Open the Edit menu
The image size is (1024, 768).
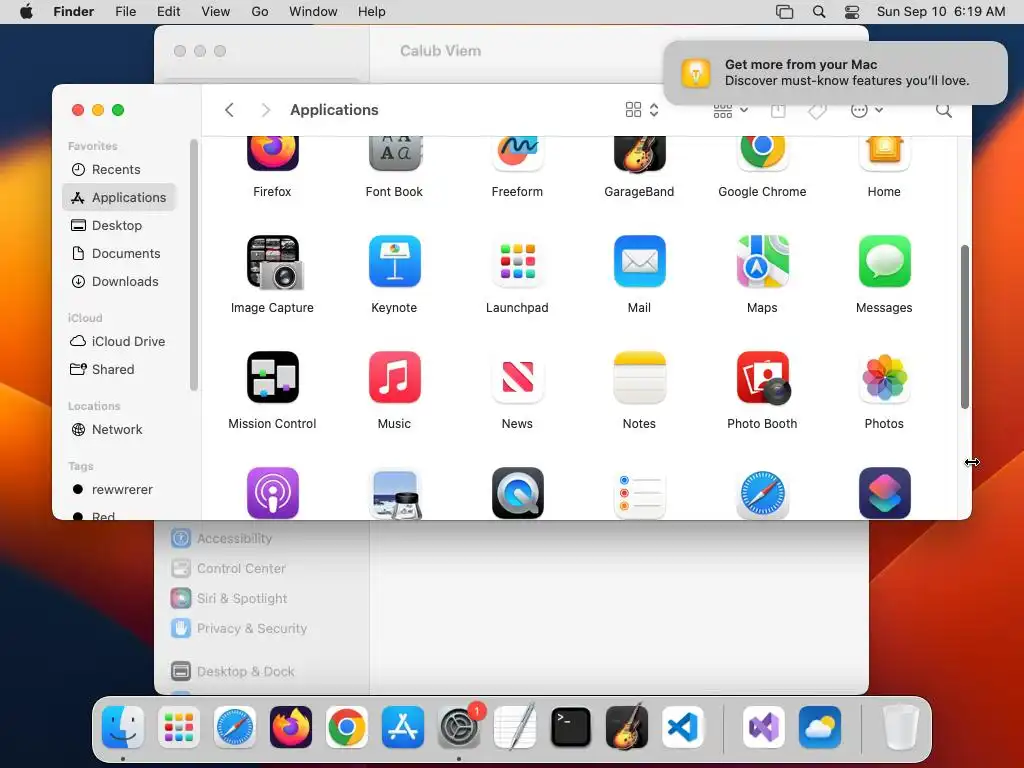168,12
